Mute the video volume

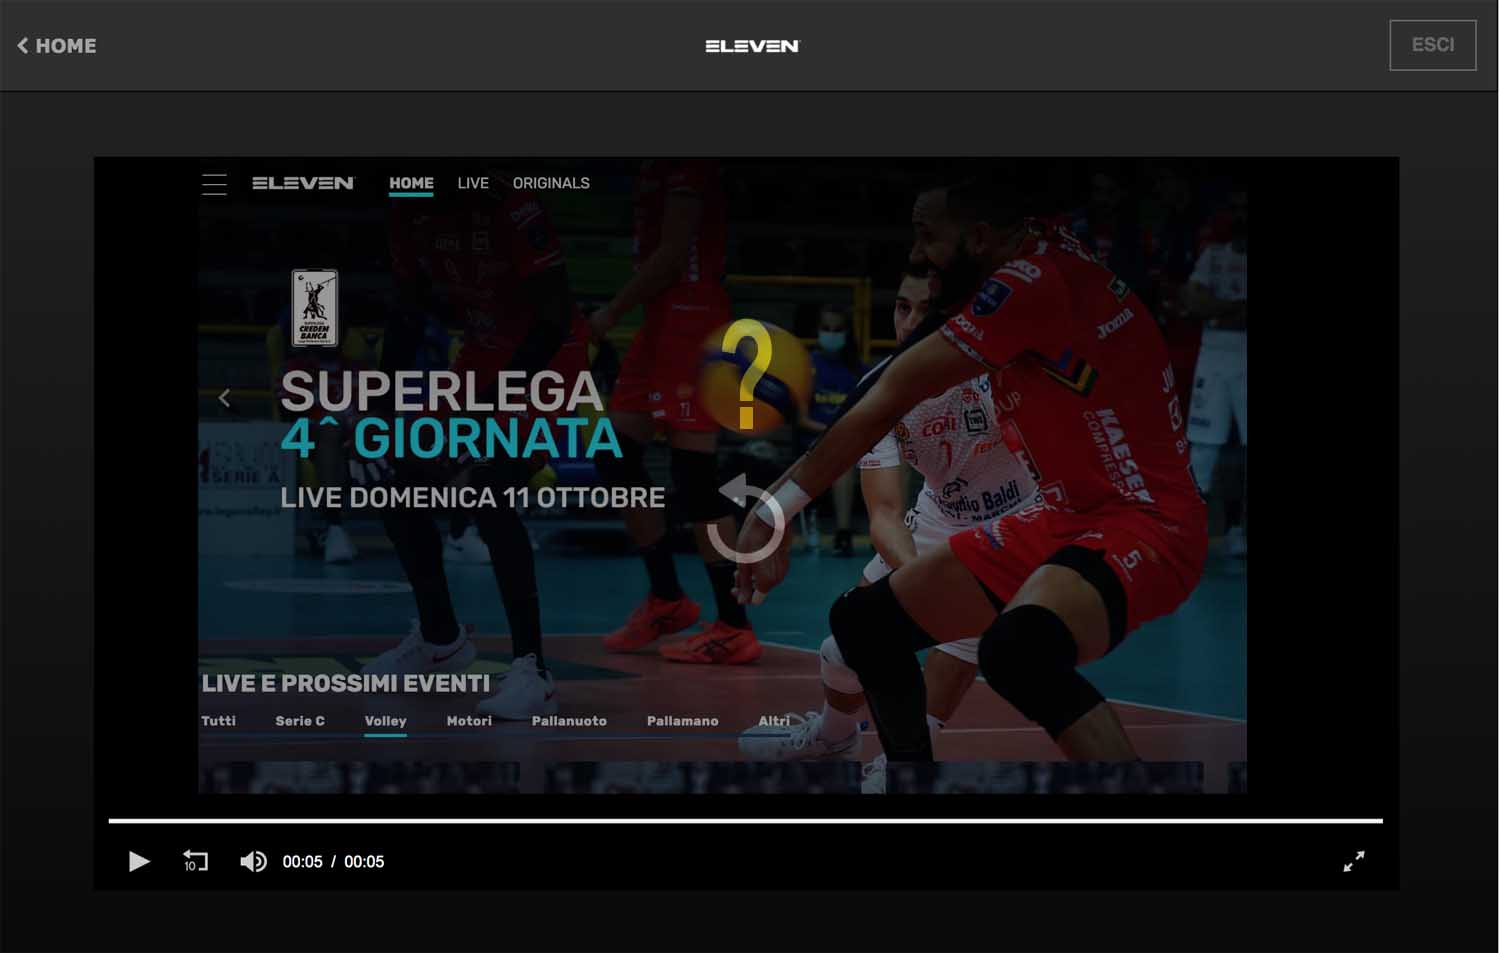[253, 861]
